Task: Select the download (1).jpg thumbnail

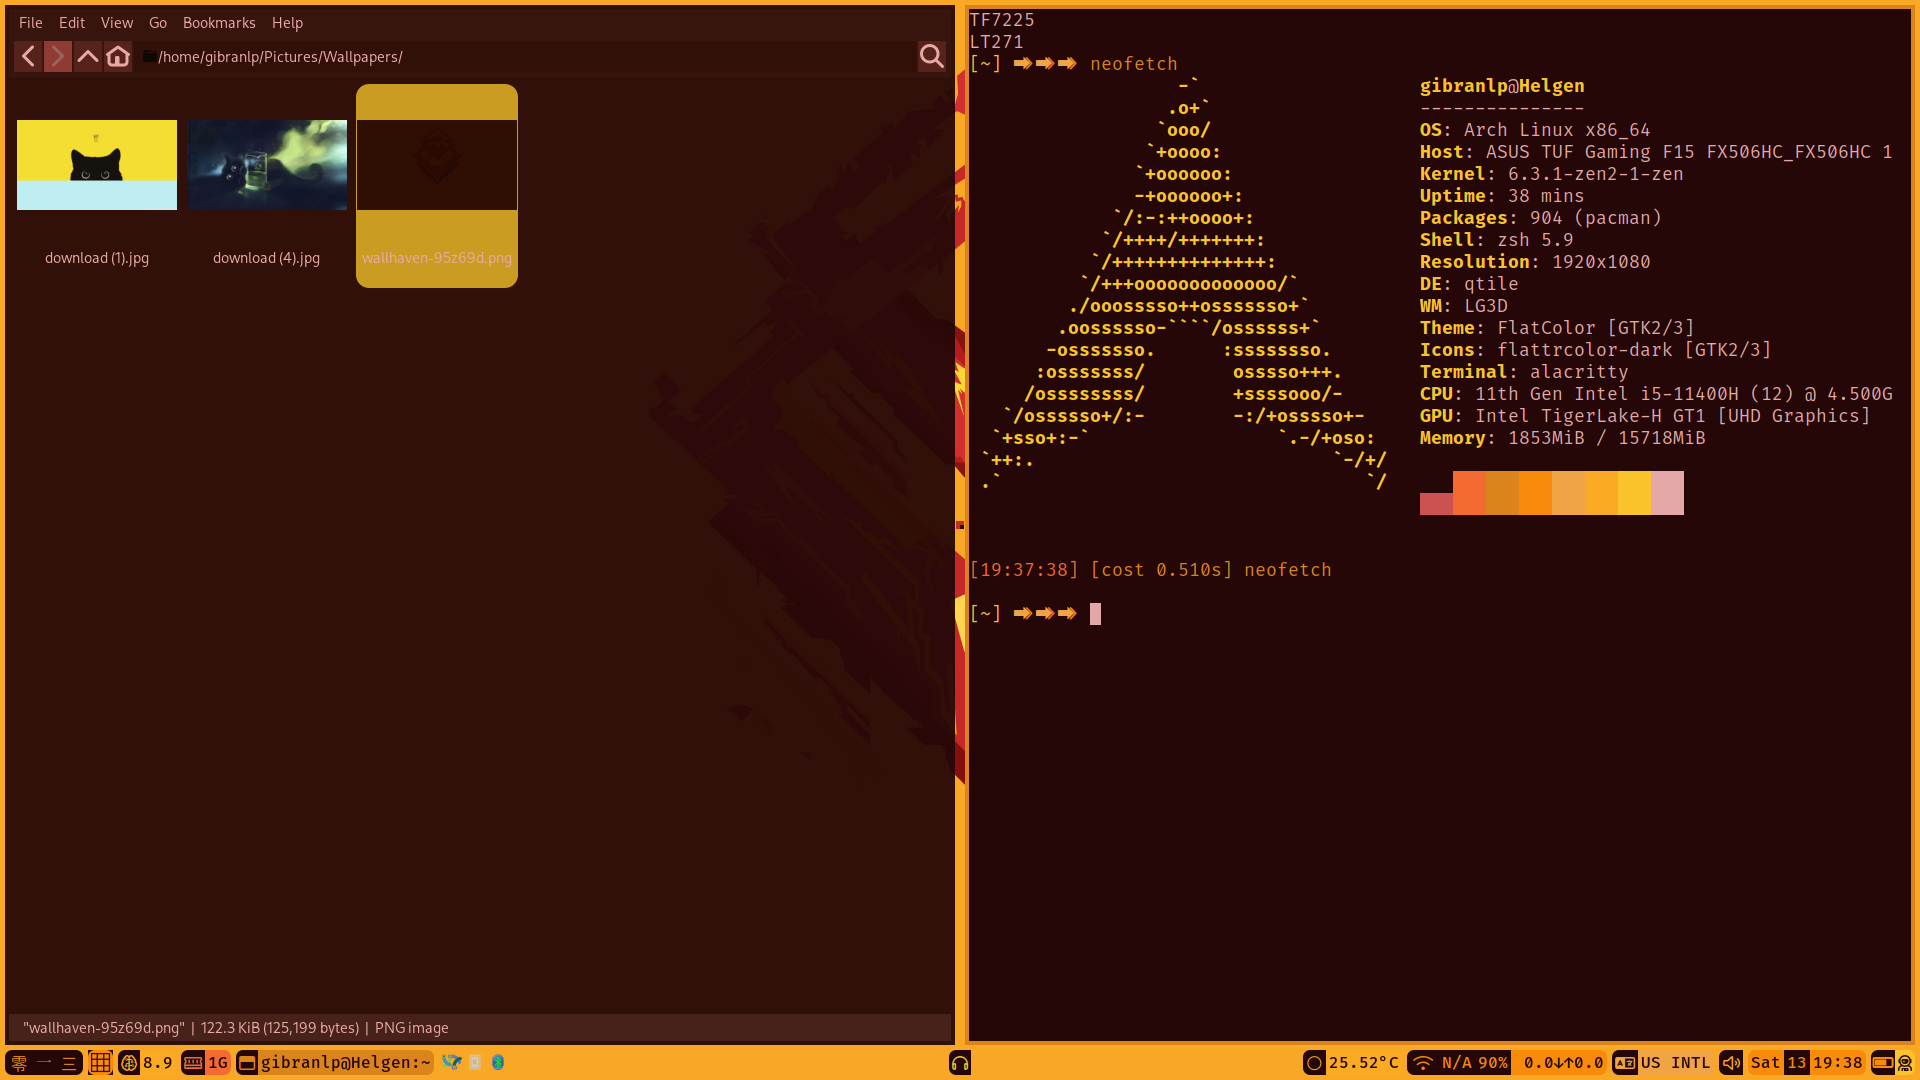Action: point(97,165)
